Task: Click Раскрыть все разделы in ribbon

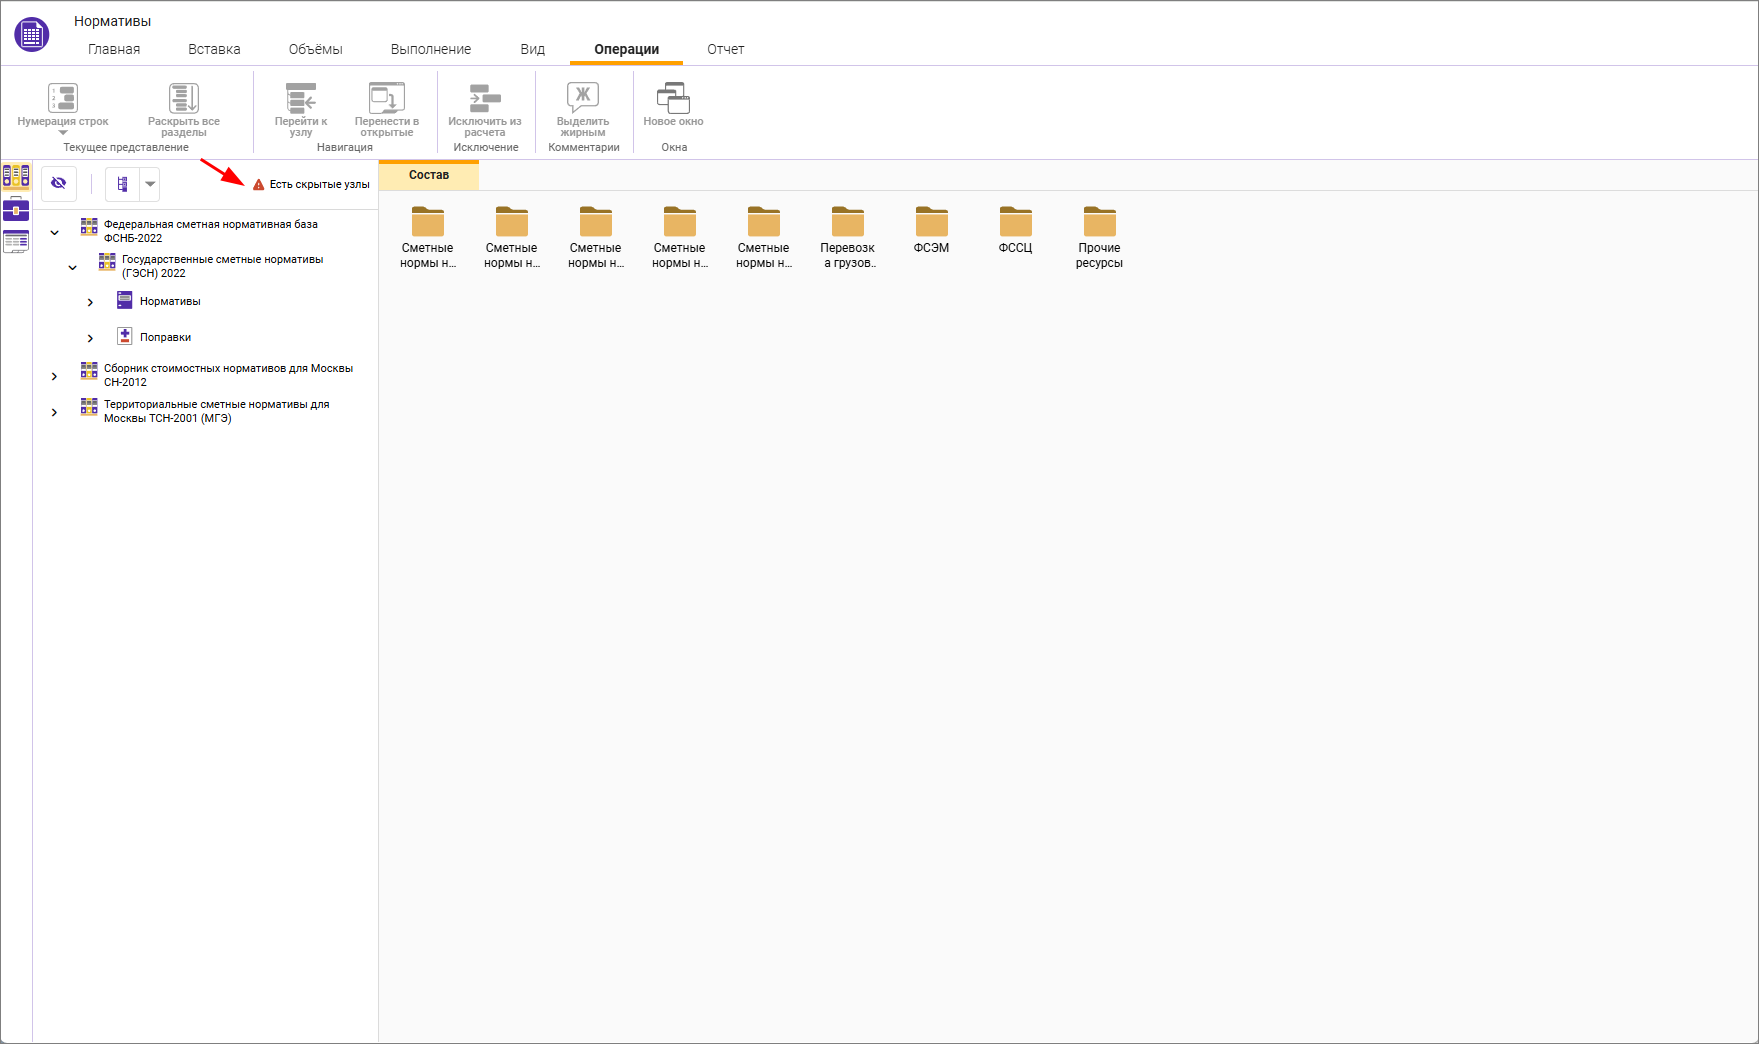Action: point(183,98)
